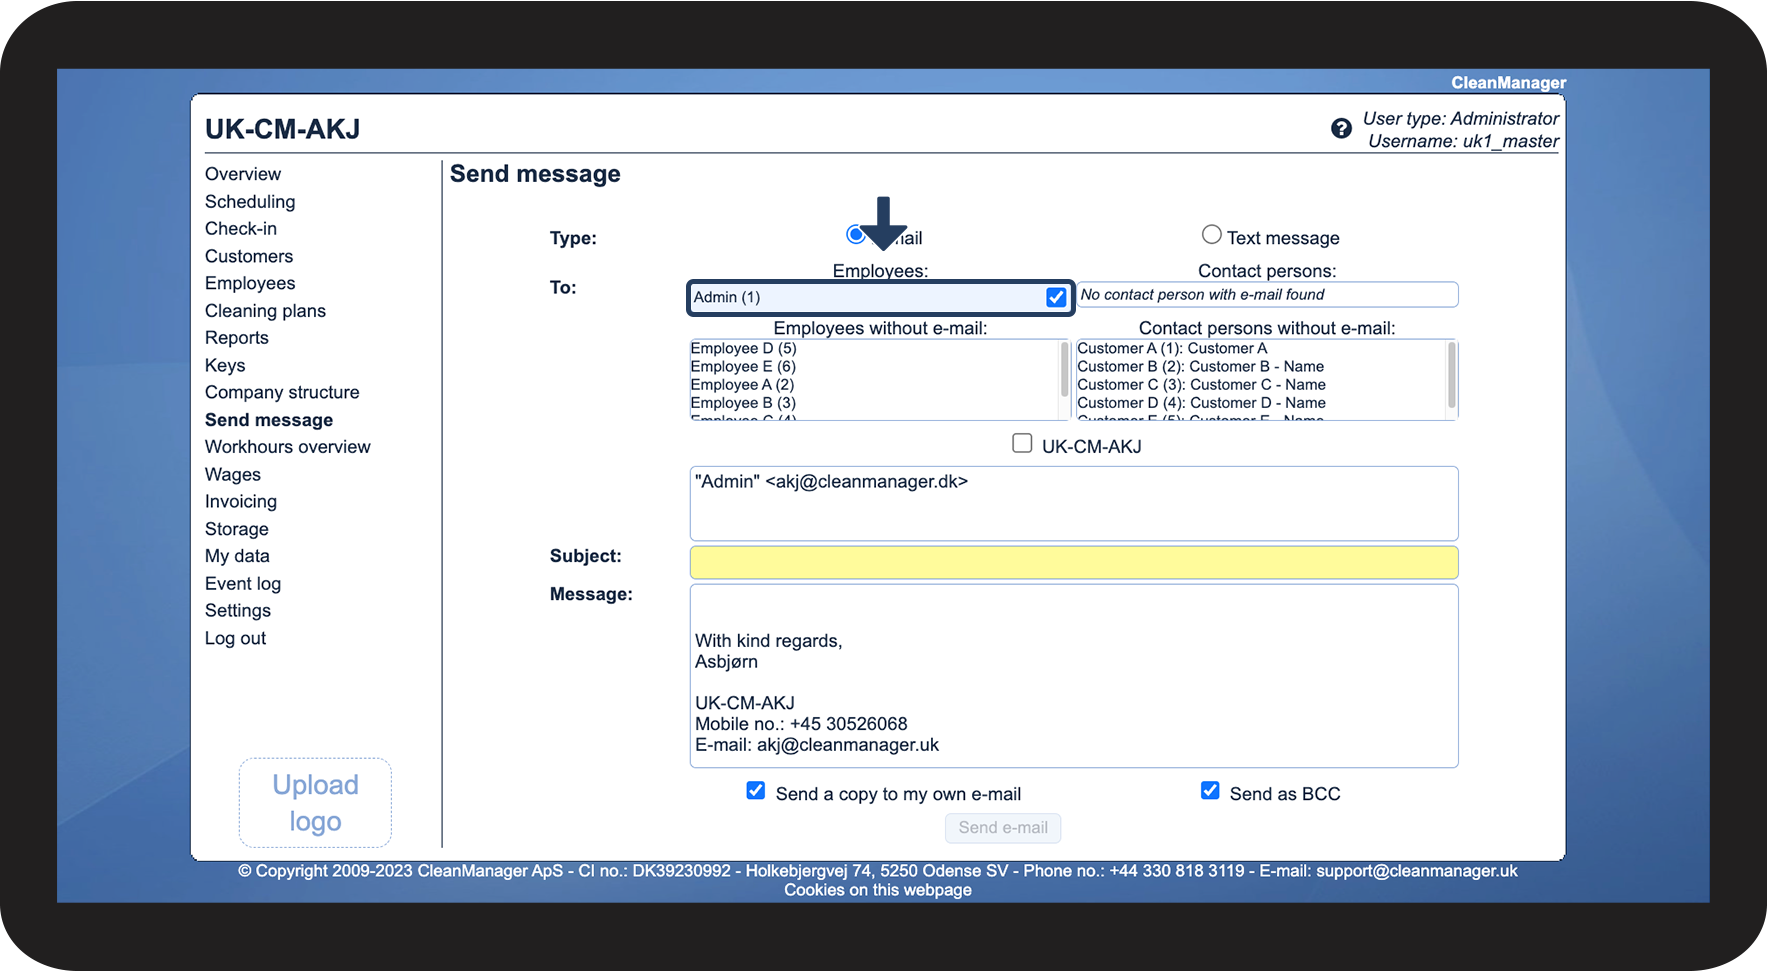
Task: Select Customer C (3) contact person
Action: (x=1201, y=384)
